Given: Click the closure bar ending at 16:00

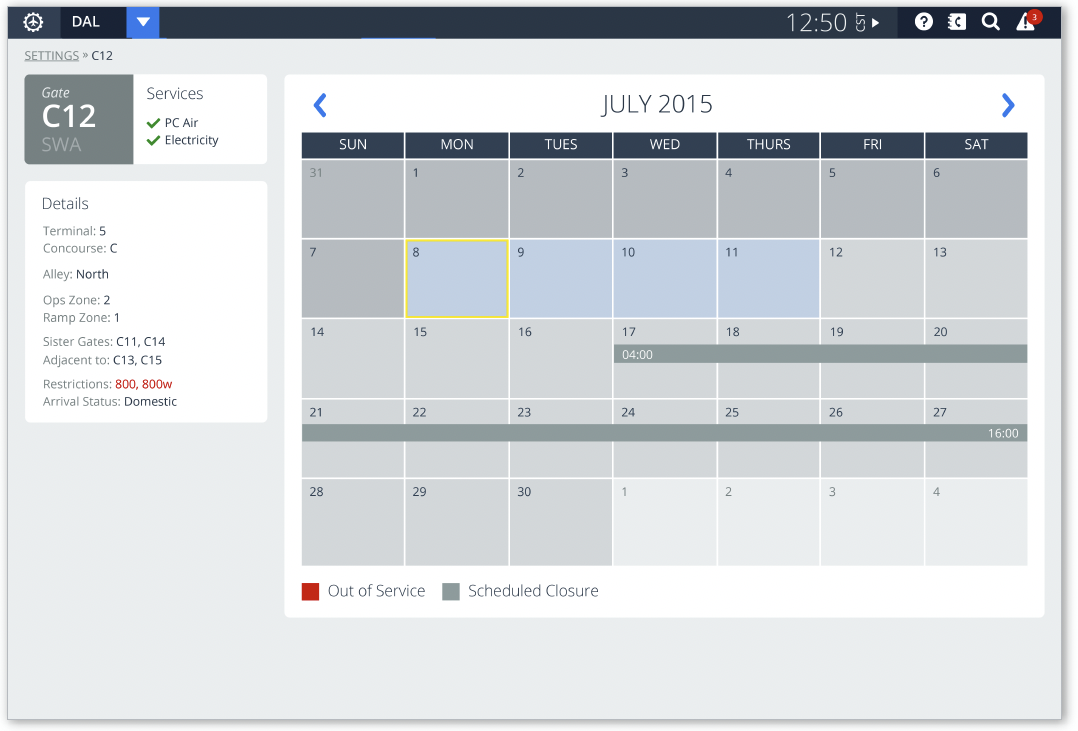Looking at the screenshot, I should [664, 433].
